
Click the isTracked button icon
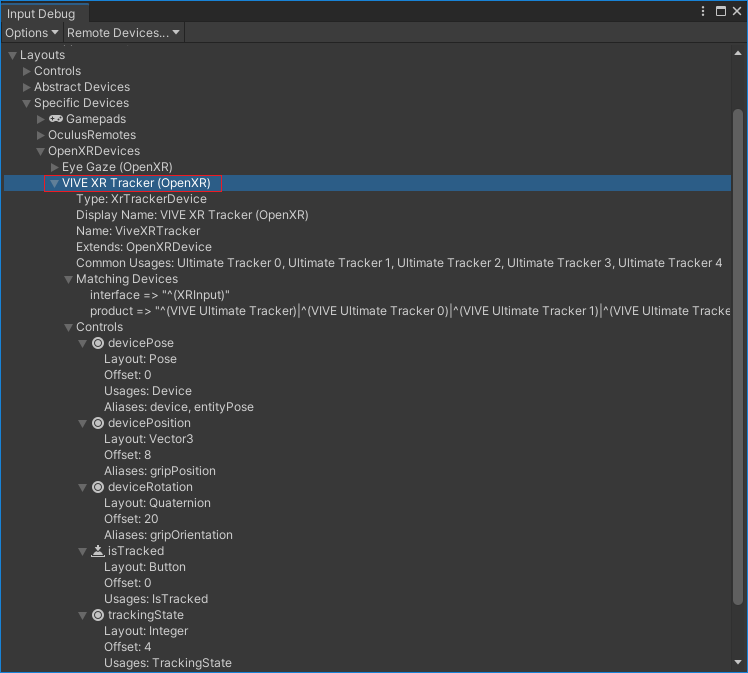click(98, 551)
